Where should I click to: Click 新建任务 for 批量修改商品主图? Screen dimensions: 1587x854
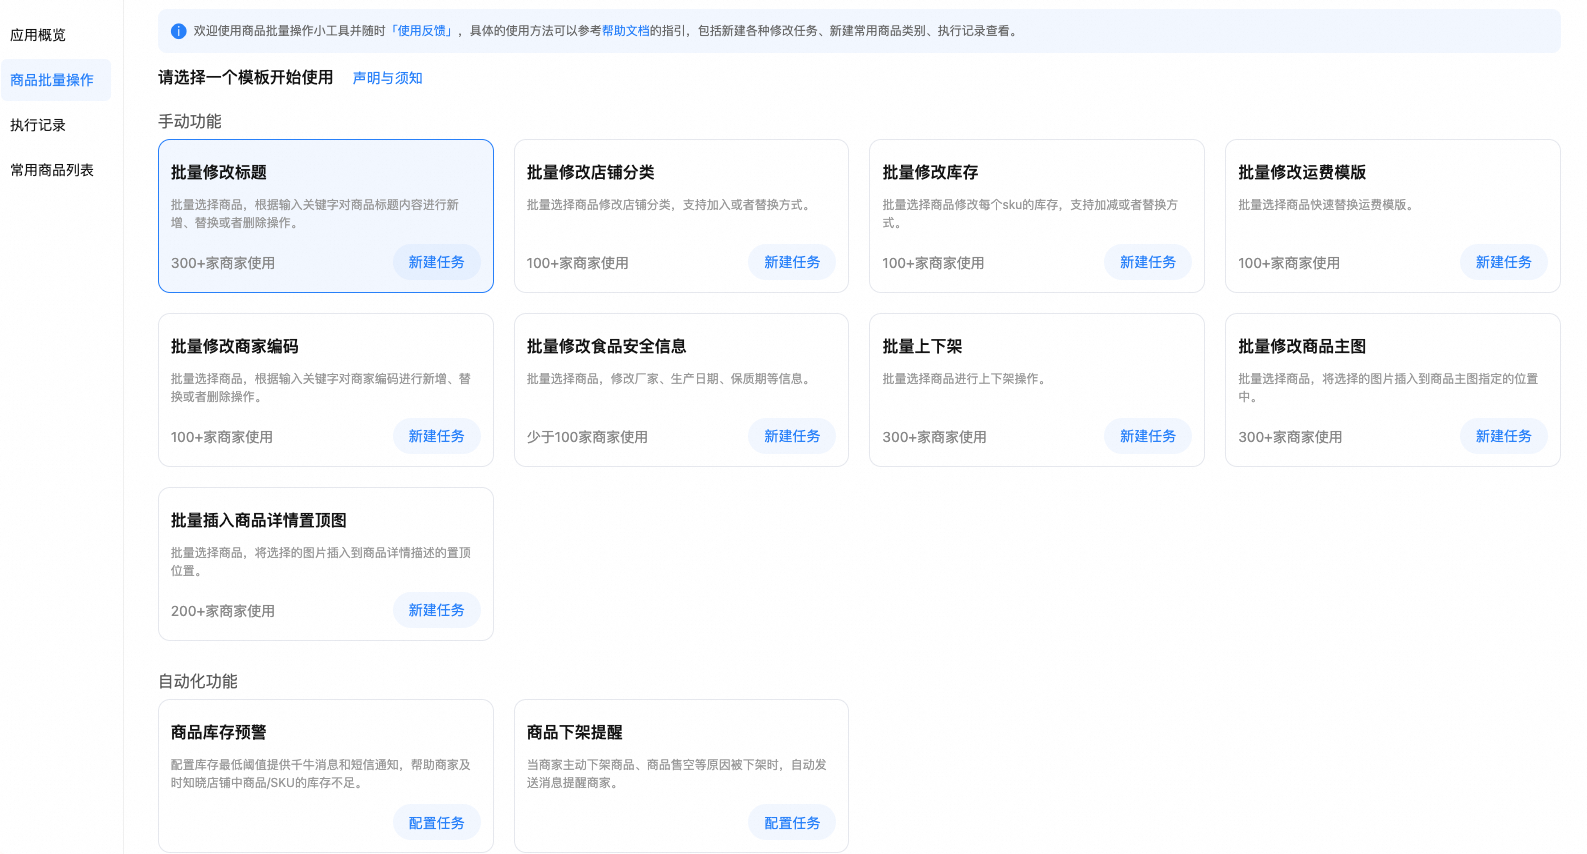(x=1503, y=436)
